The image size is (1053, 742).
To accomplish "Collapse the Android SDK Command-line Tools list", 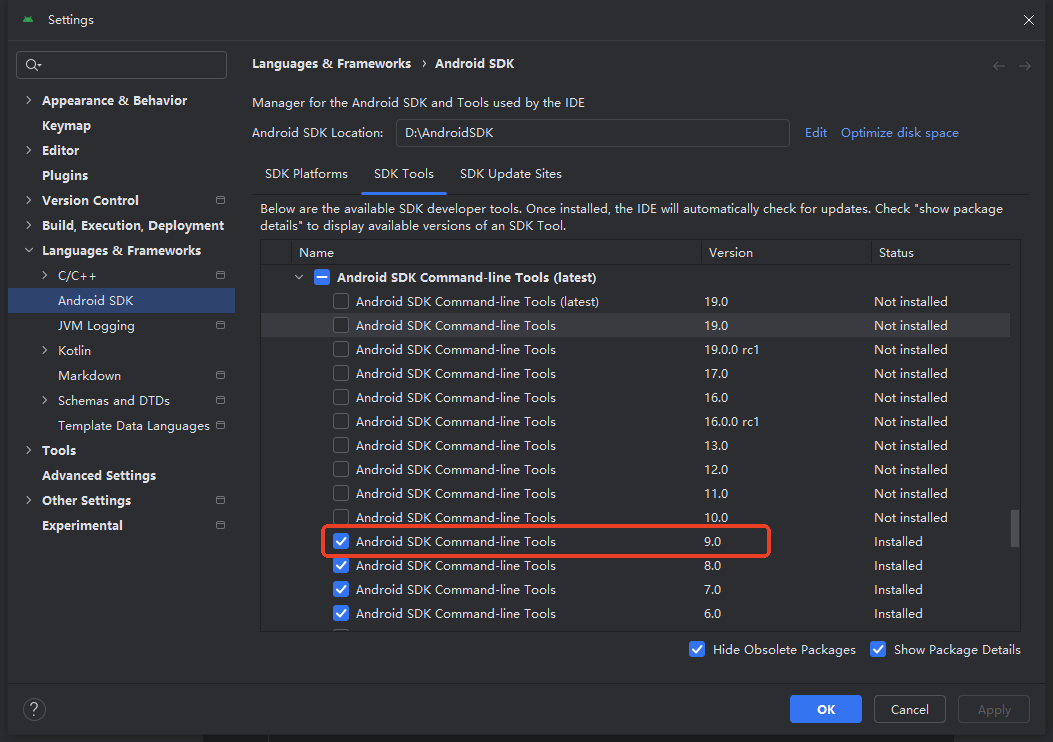I will tap(298, 277).
